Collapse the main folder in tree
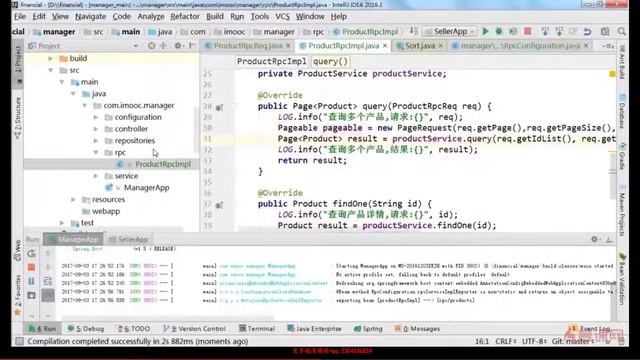640x360 pixels. (62, 82)
